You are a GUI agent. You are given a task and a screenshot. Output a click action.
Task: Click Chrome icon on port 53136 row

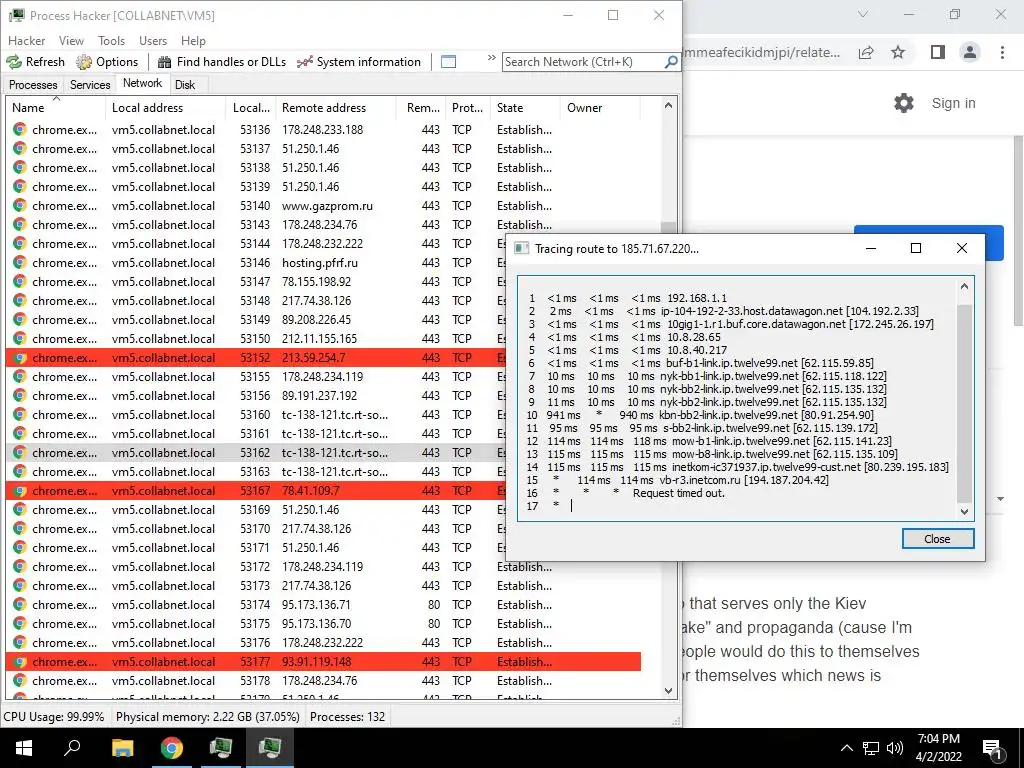pos(20,129)
